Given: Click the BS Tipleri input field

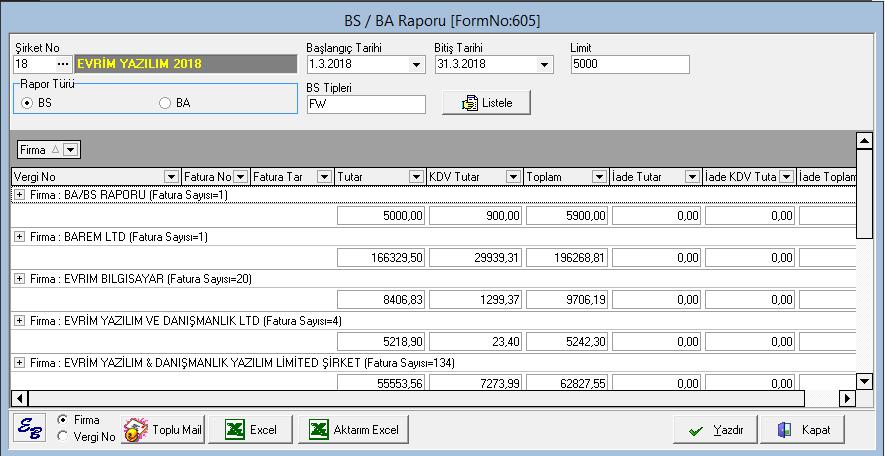Looking at the screenshot, I should point(366,104).
